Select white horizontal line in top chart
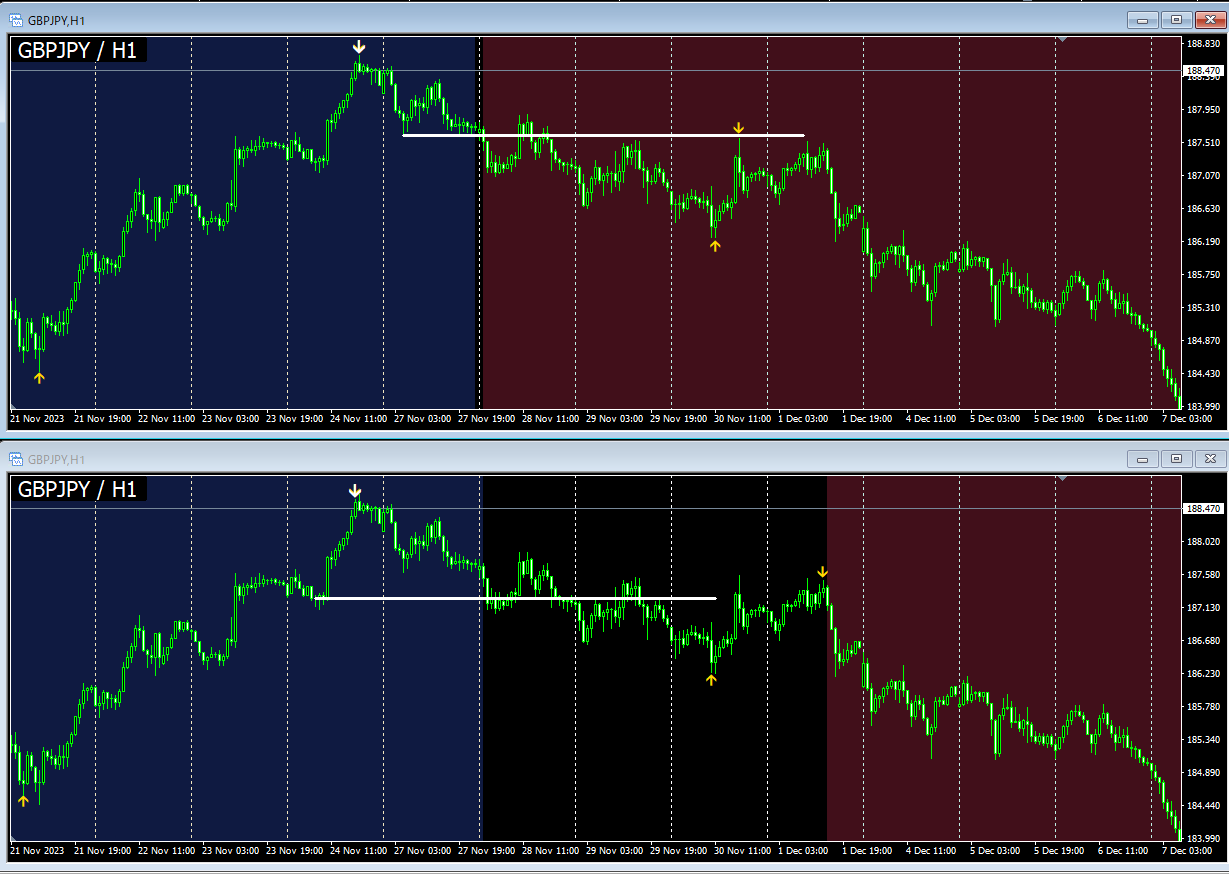The height and width of the screenshot is (874, 1229). (x=603, y=135)
